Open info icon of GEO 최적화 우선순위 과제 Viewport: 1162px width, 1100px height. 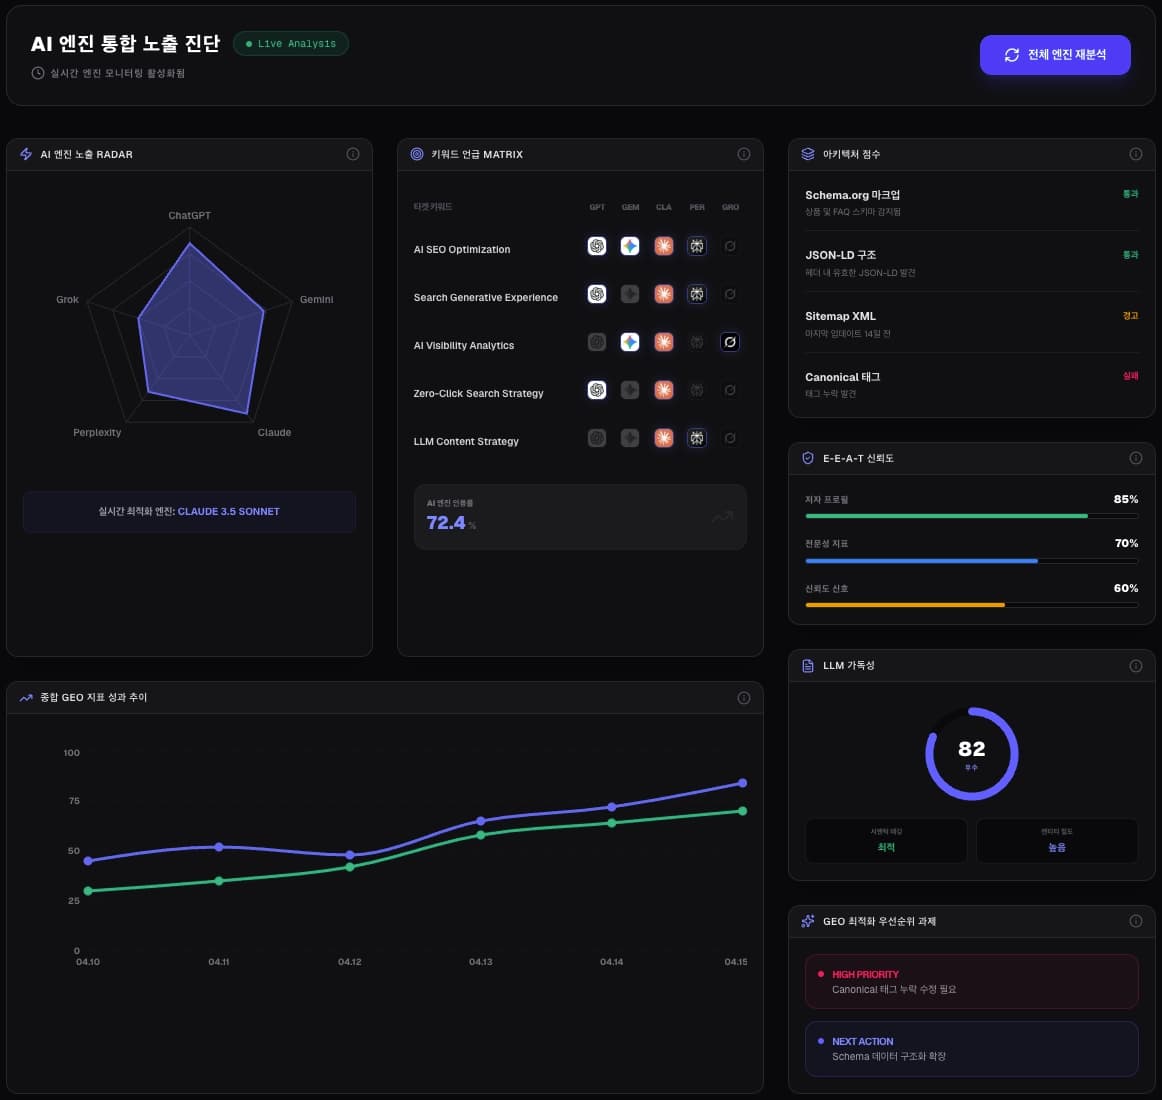point(1135,921)
